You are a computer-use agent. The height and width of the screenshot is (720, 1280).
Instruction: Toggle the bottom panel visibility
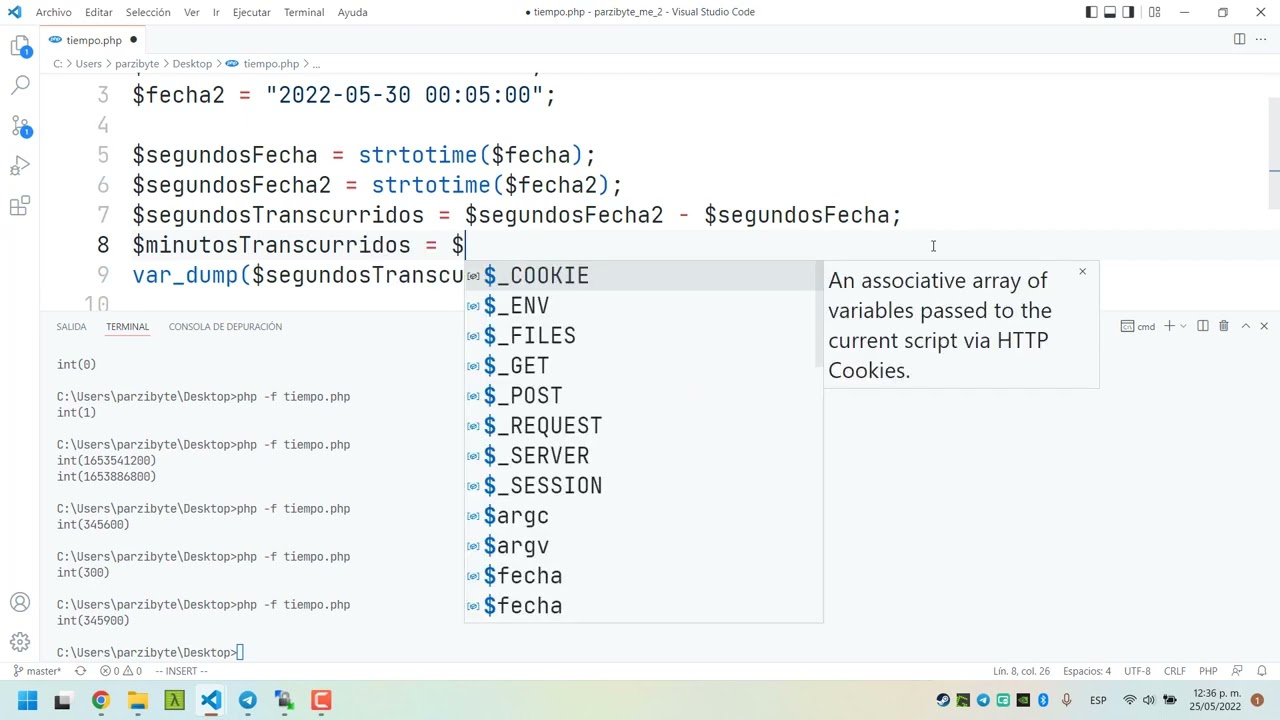(1110, 12)
